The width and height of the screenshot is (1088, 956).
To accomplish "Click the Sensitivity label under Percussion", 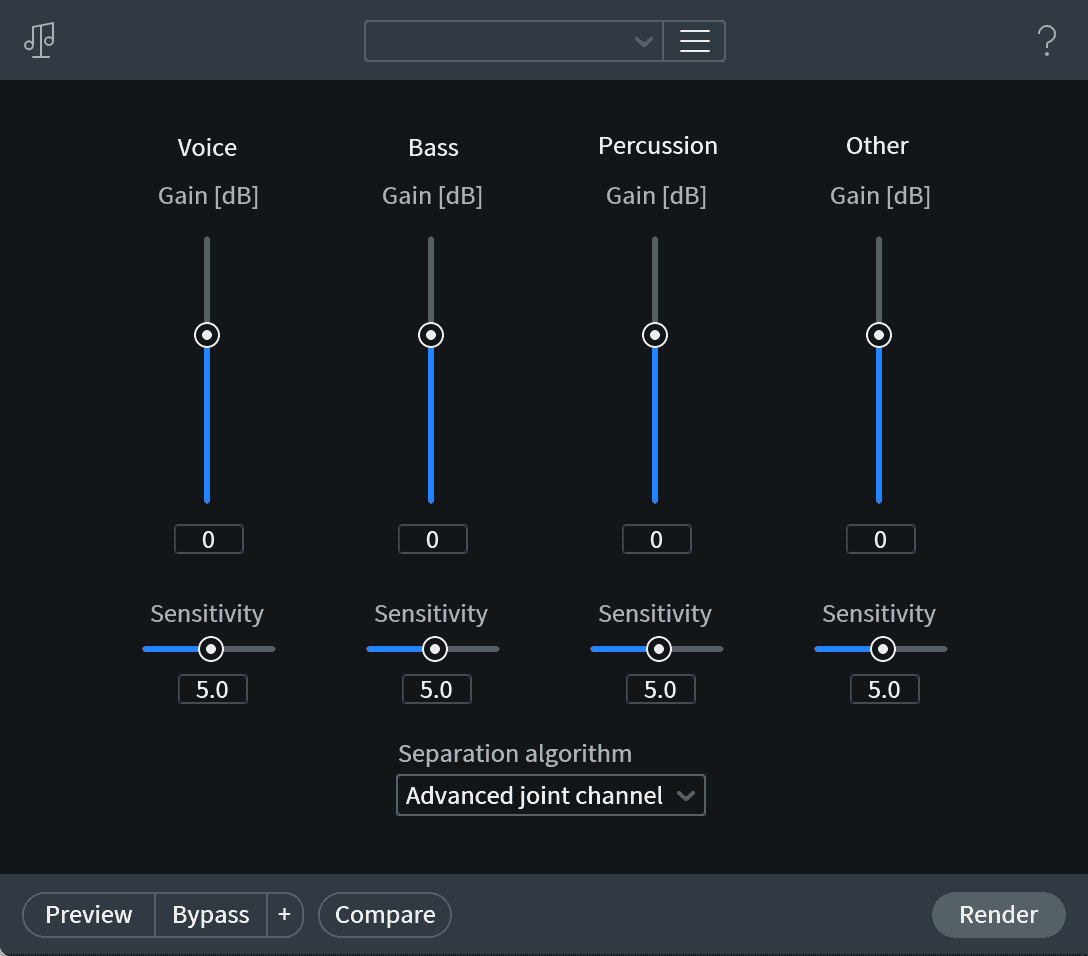I will click(655, 613).
